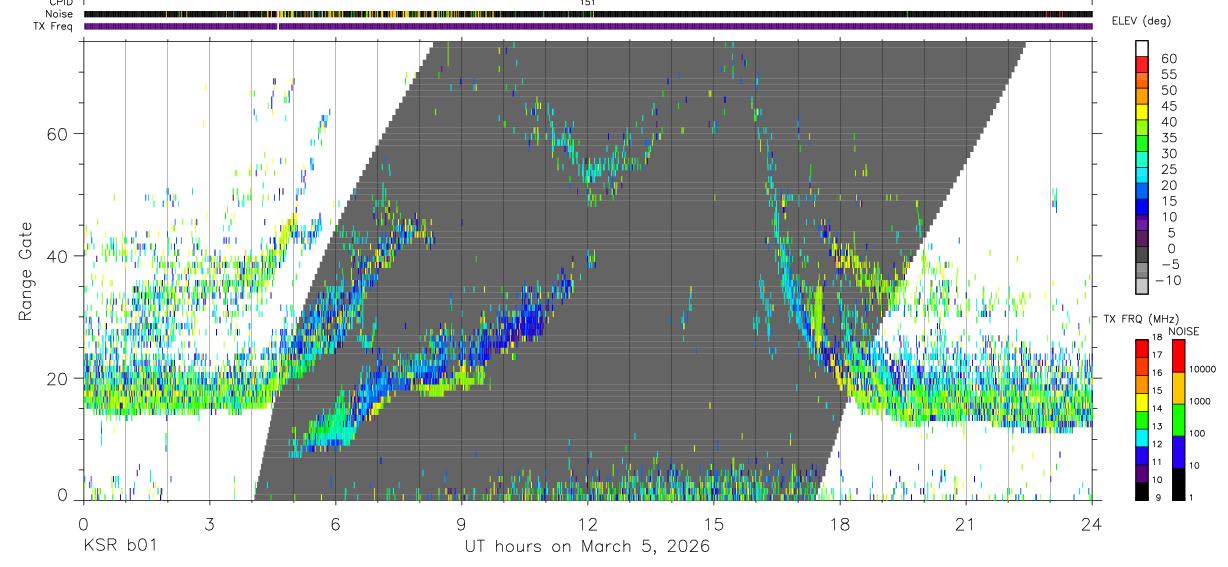Click the 'ELEV (deg)' legend title
Viewport: 1228px width, 567px height.
1141,21
